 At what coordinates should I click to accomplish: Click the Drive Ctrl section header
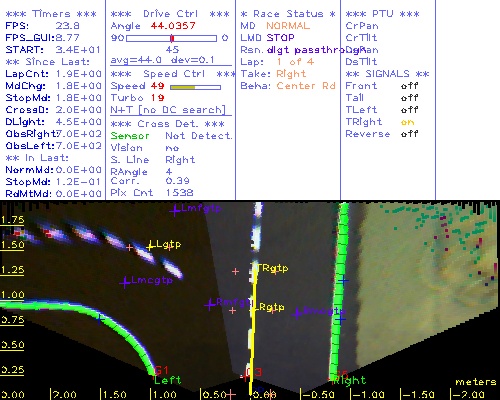coord(170,14)
